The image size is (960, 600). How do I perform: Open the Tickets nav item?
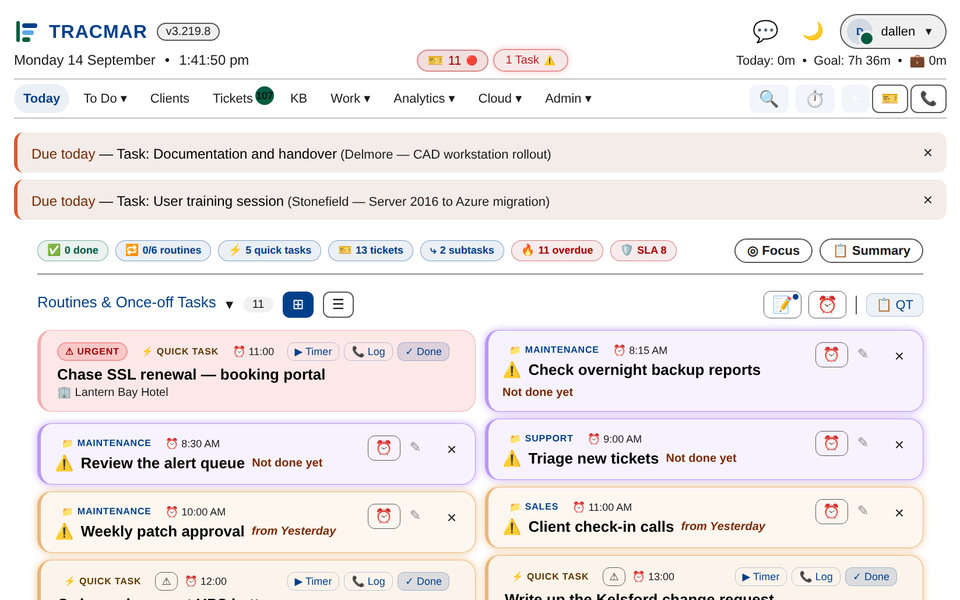click(233, 99)
